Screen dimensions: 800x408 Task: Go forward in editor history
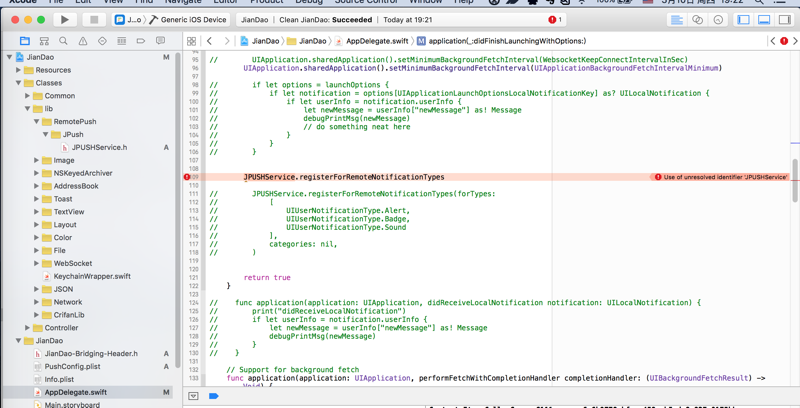[227, 41]
